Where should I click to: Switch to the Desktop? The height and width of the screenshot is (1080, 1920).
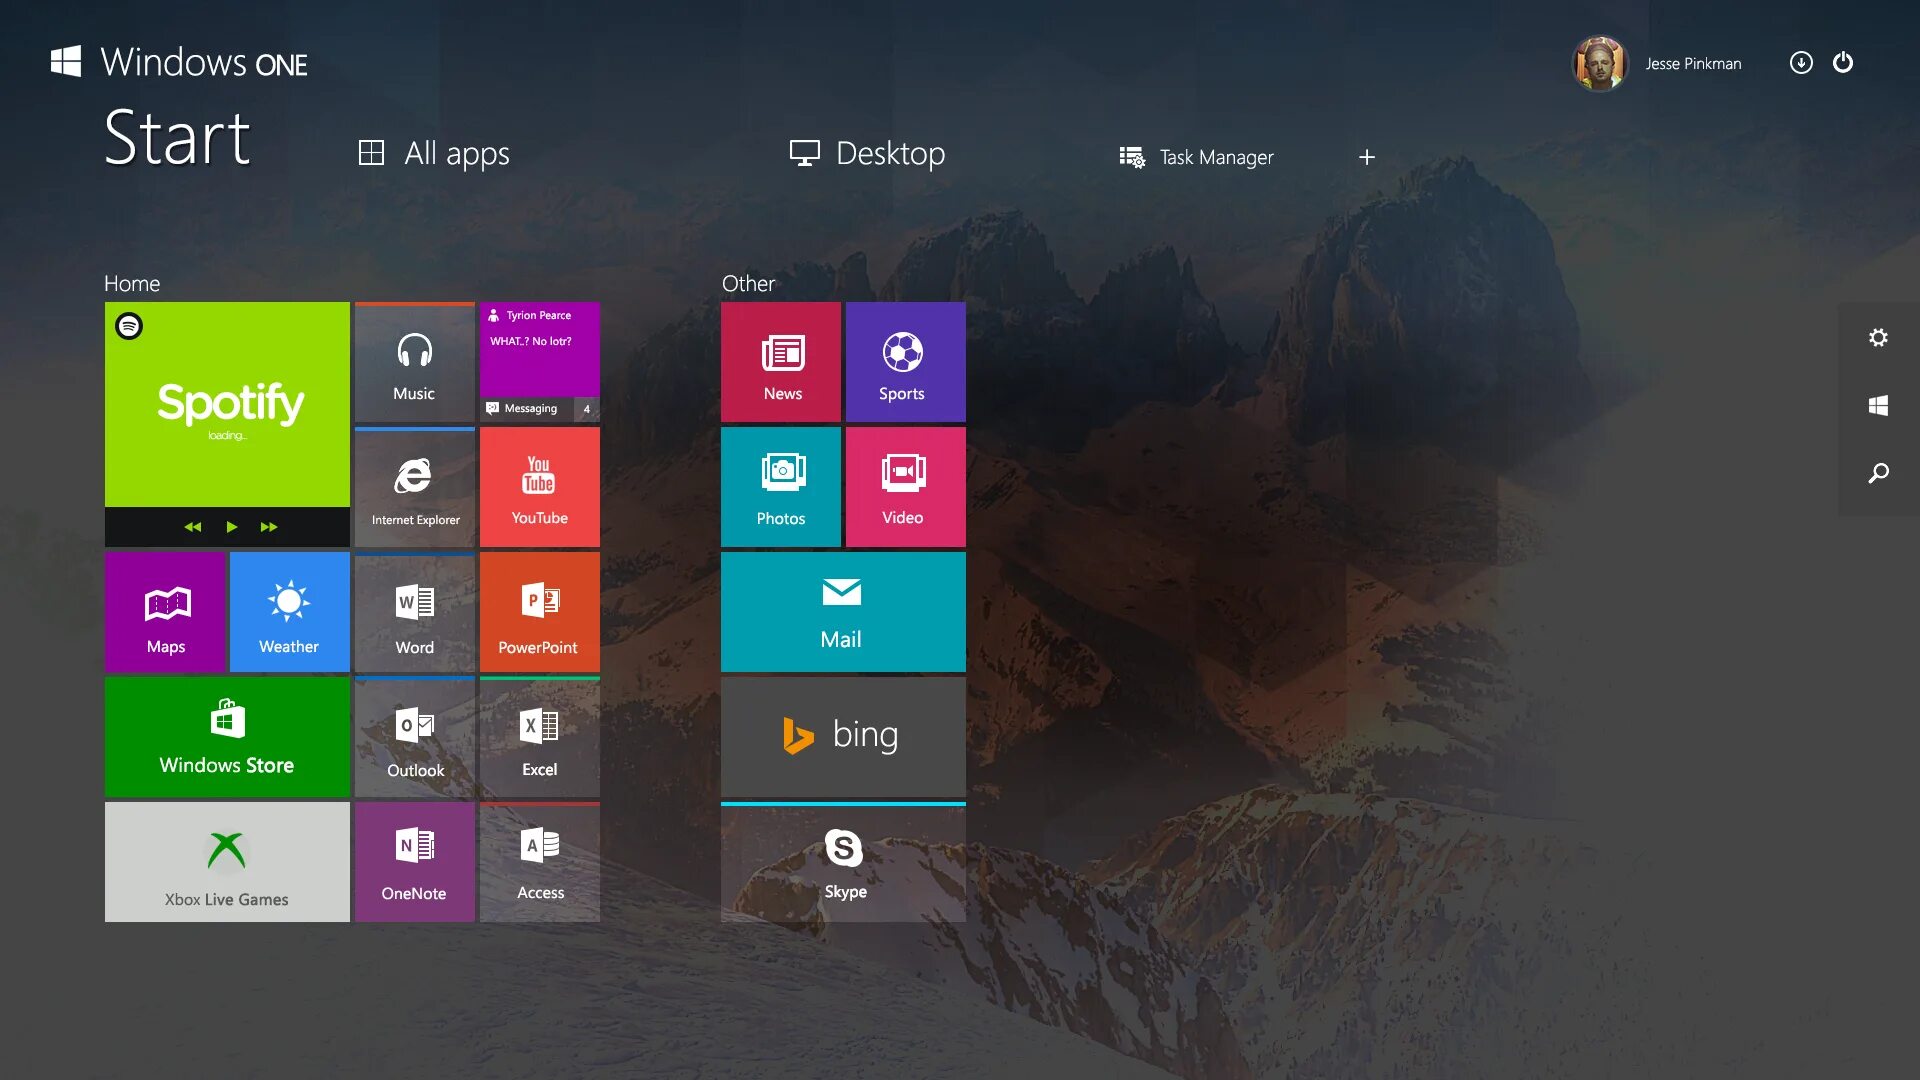click(867, 154)
